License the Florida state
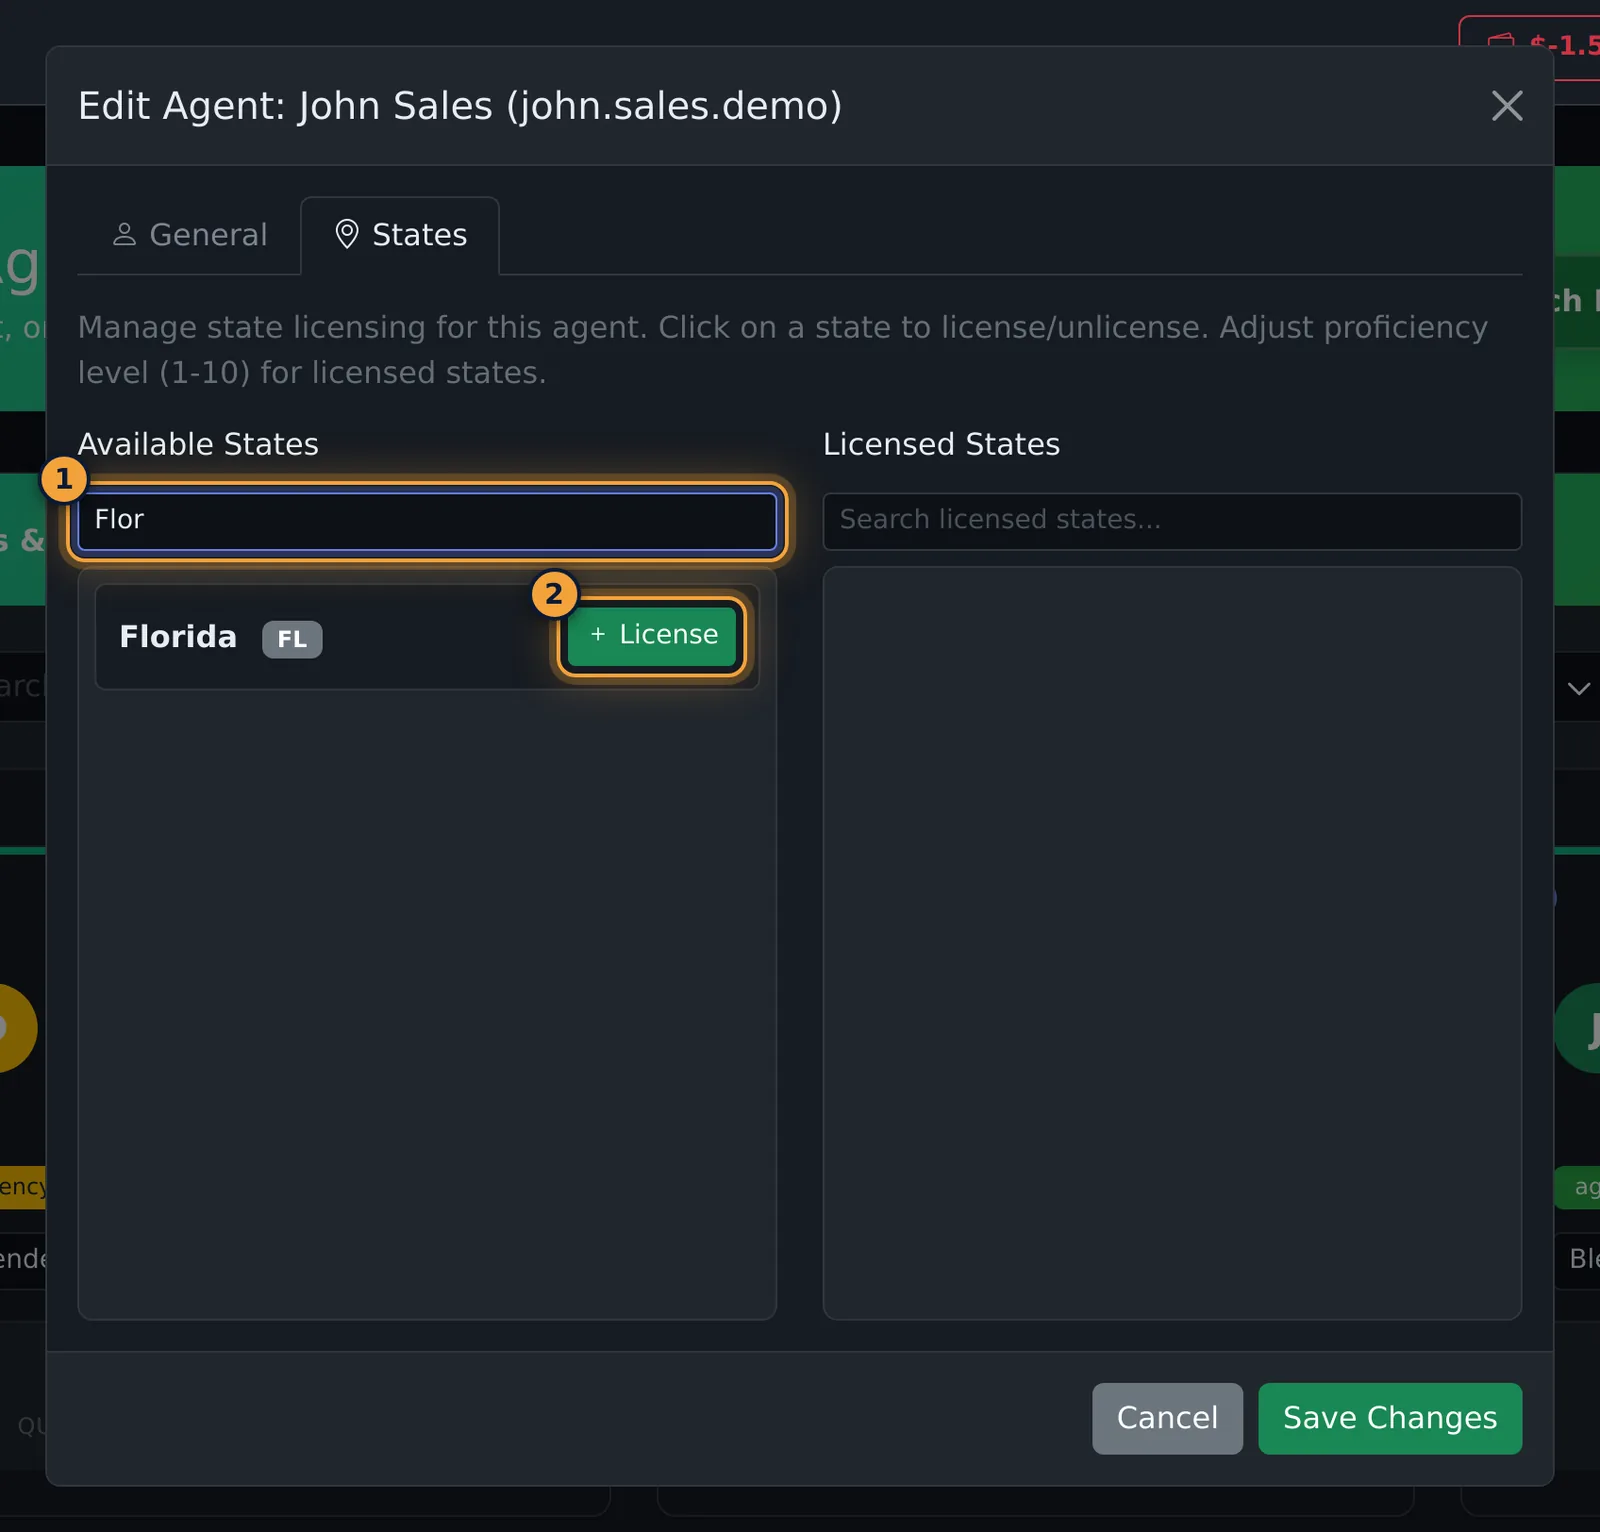The width and height of the screenshot is (1600, 1532). pyautogui.click(x=652, y=636)
